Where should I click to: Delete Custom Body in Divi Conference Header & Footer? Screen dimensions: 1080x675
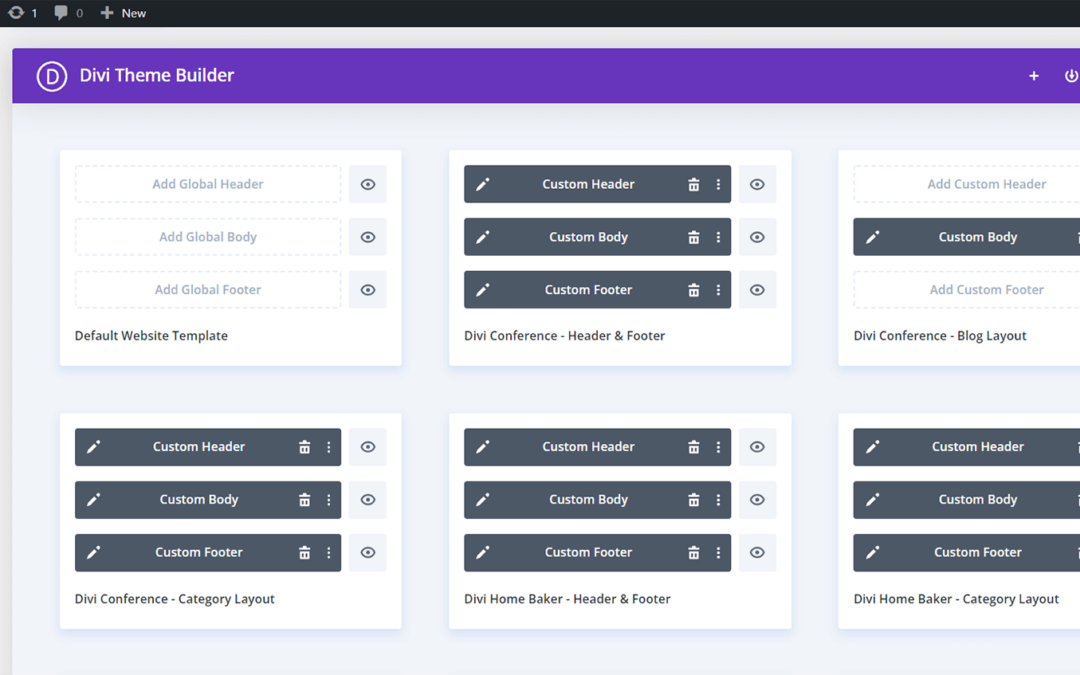point(693,238)
